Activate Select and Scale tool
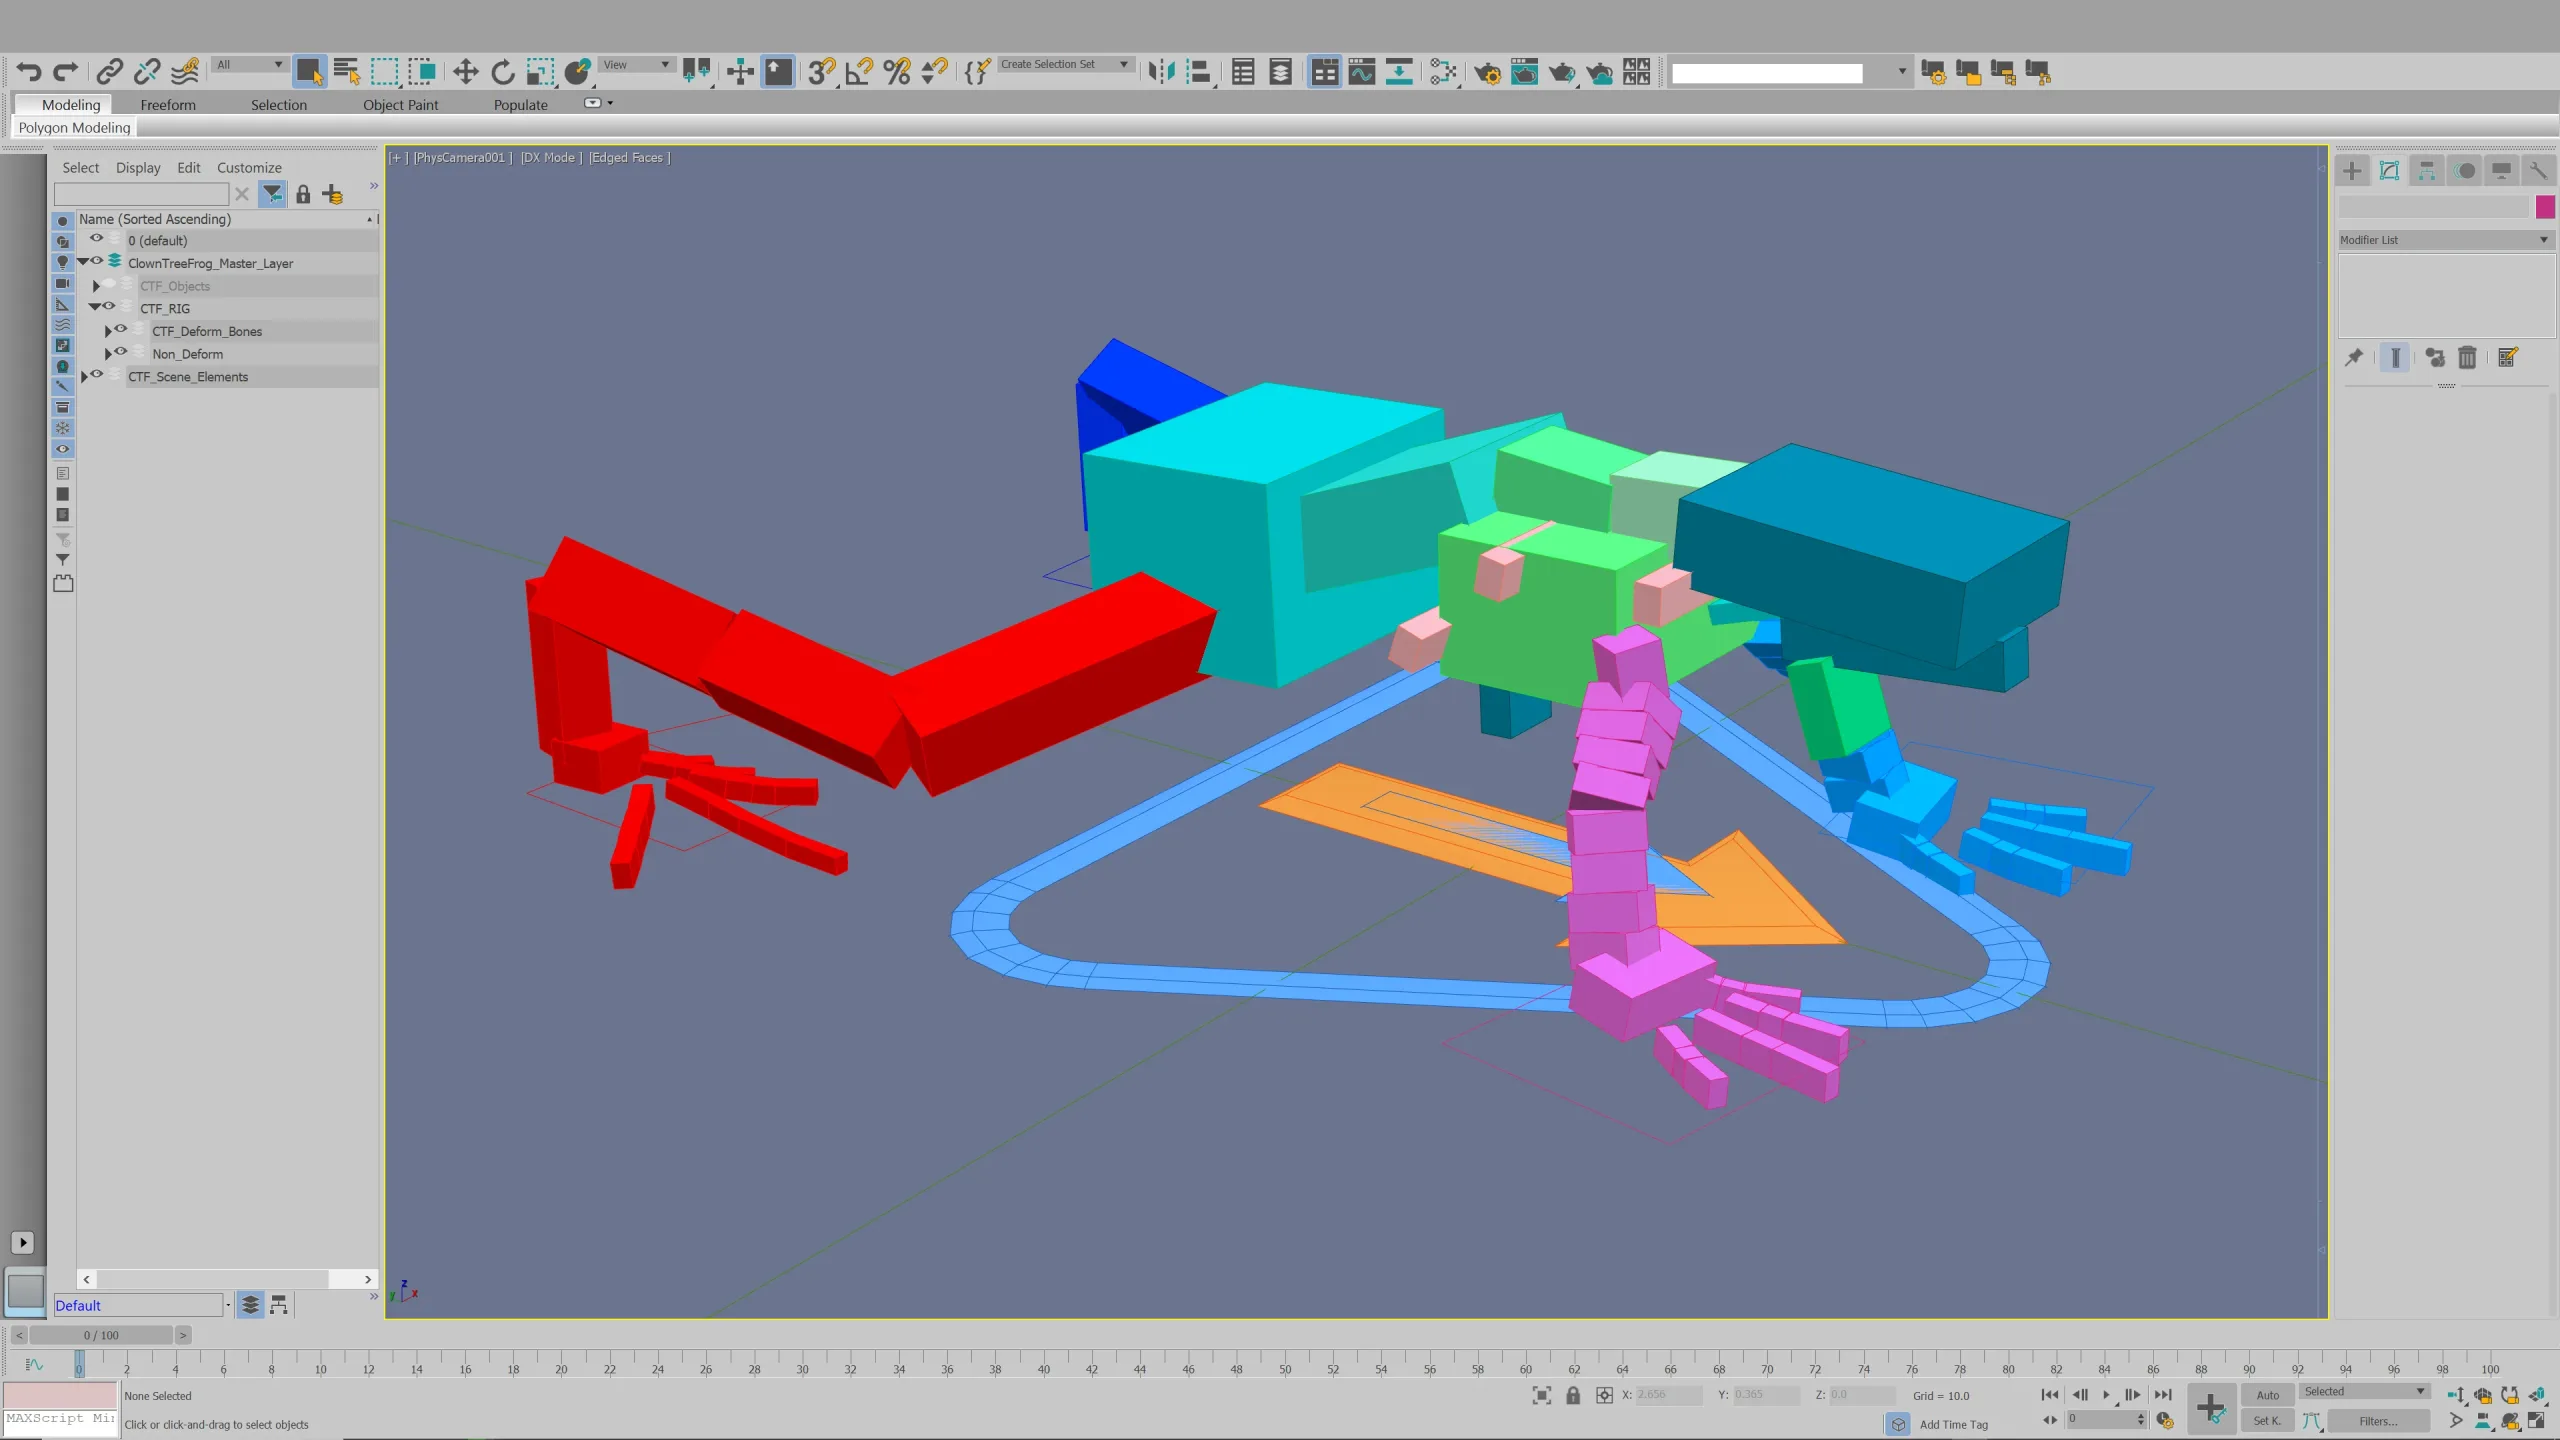2560x1440 pixels. 540,72
